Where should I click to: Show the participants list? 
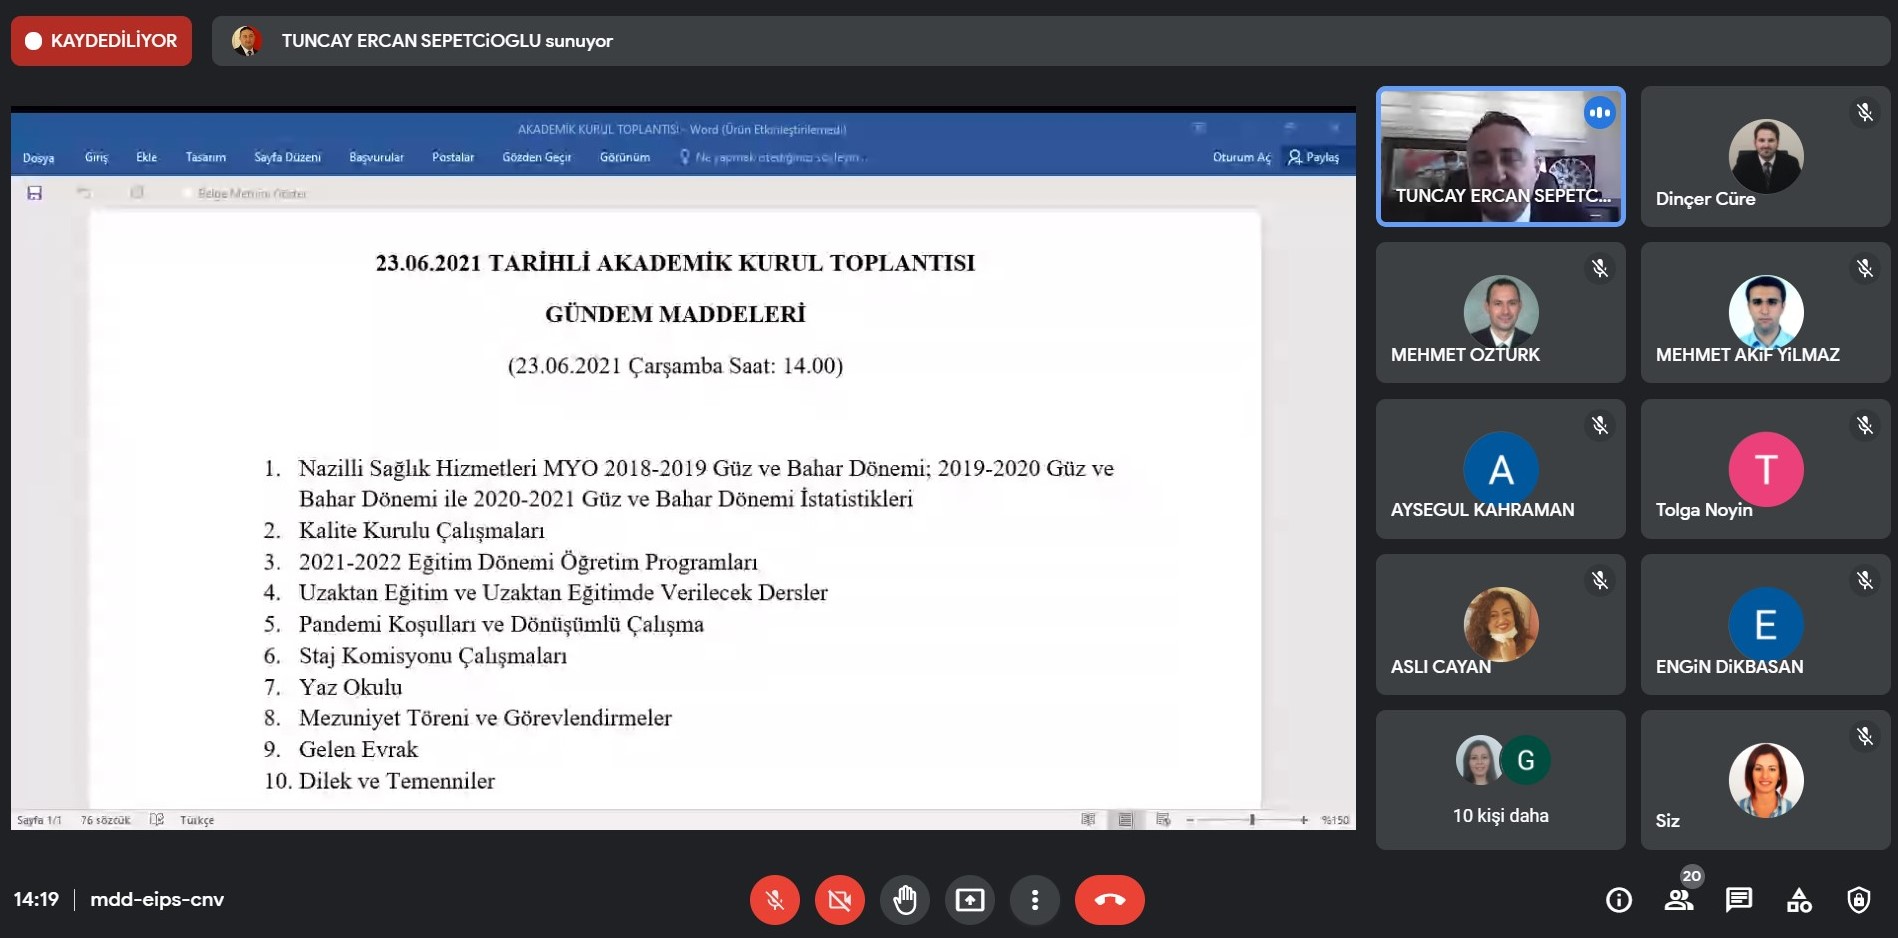coord(1679,900)
